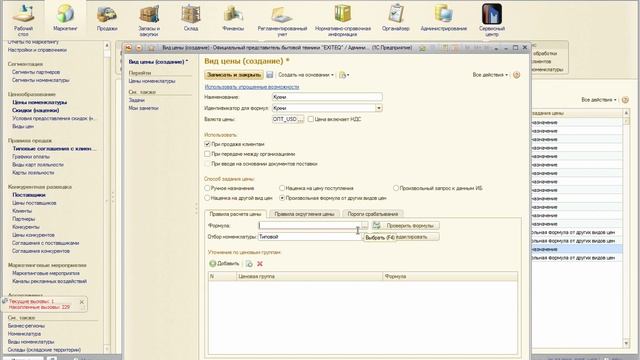640x360 pixels.
Task: Open Сегменты партнеров in the sidebar
Action: pos(36,72)
